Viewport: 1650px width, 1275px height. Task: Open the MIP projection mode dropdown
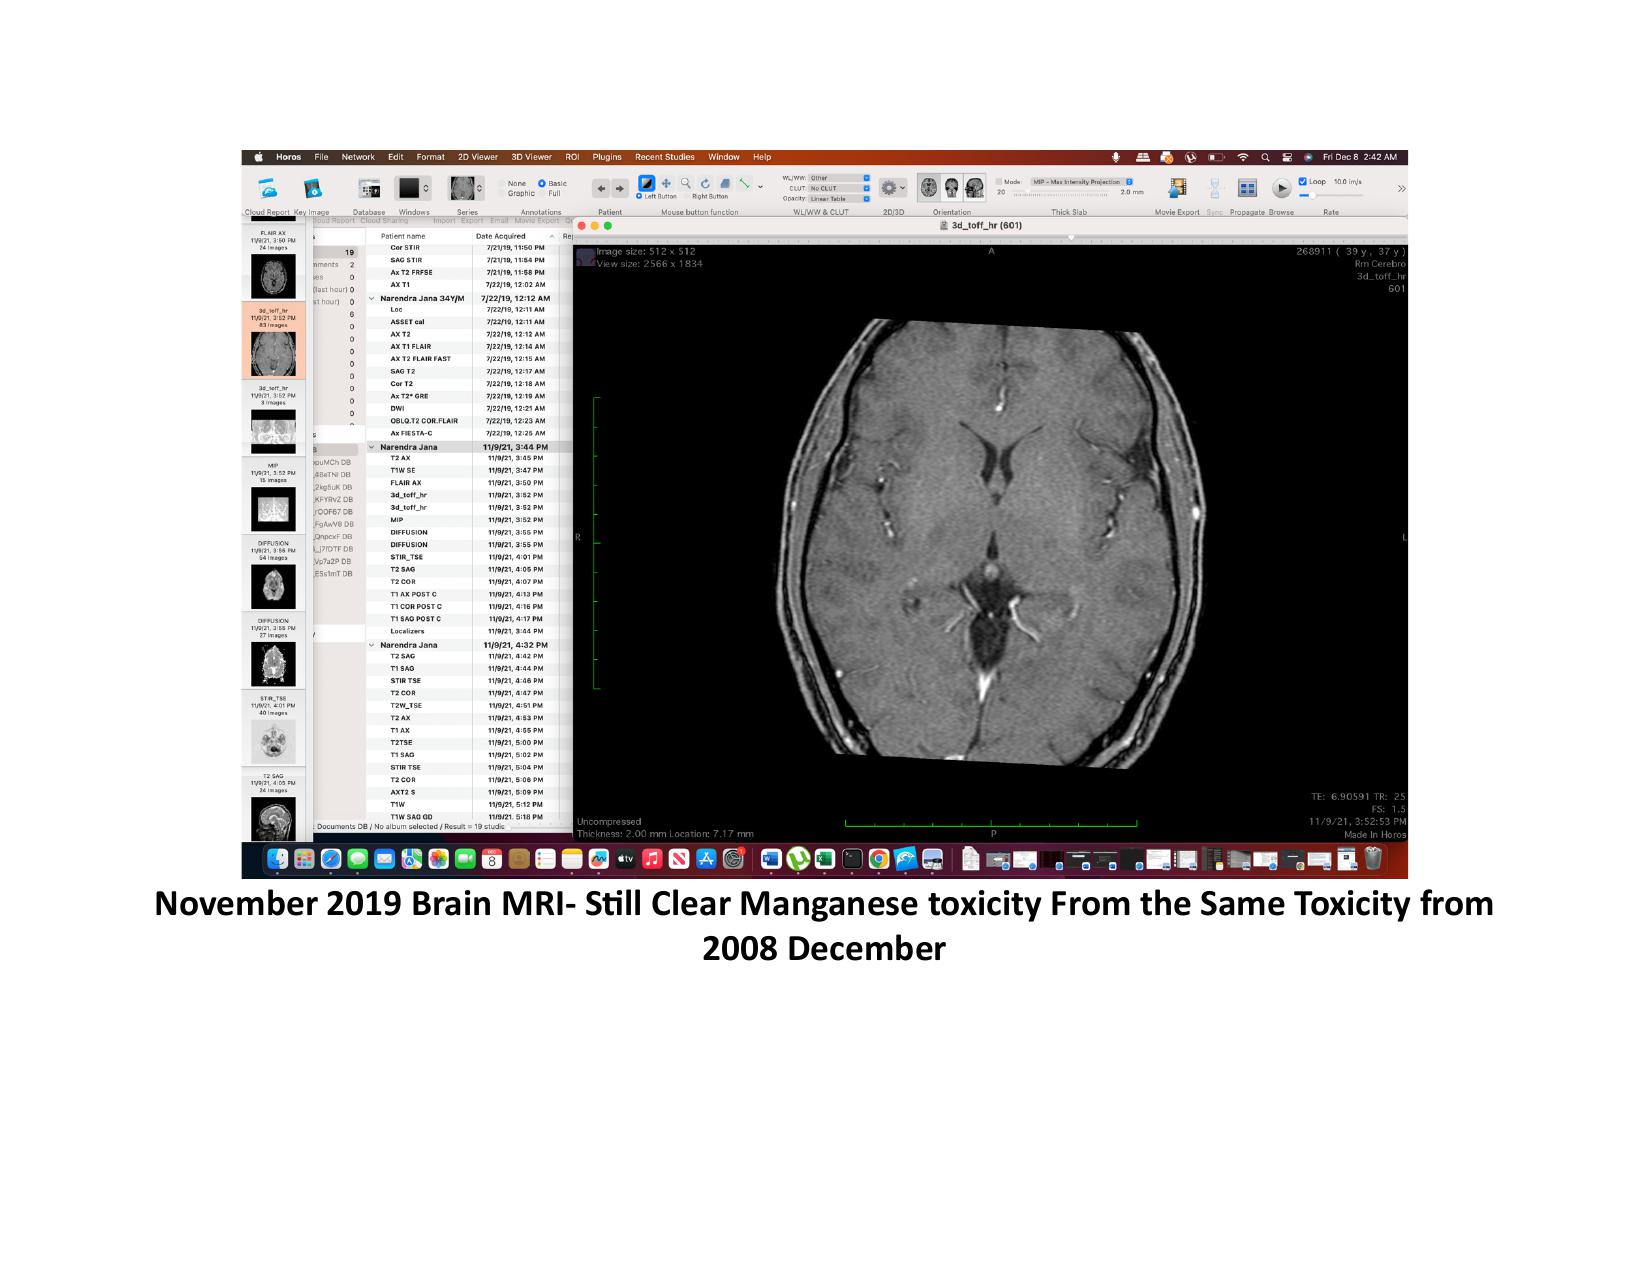pyautogui.click(x=1082, y=182)
